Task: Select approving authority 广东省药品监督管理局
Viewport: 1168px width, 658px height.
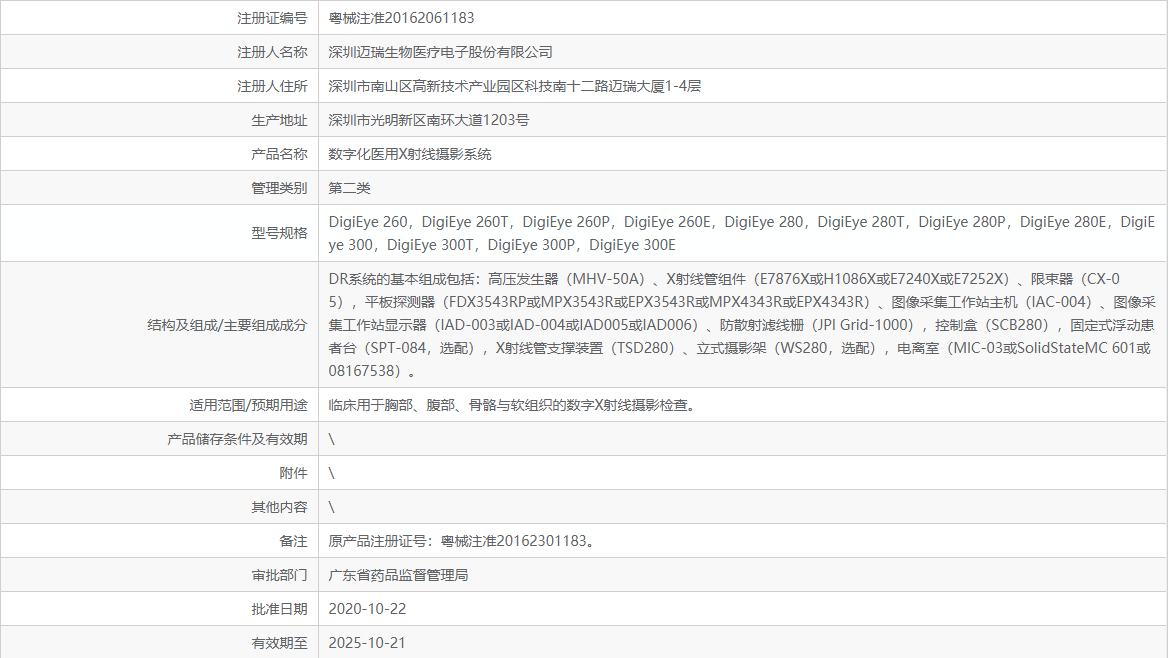Action: pos(399,575)
